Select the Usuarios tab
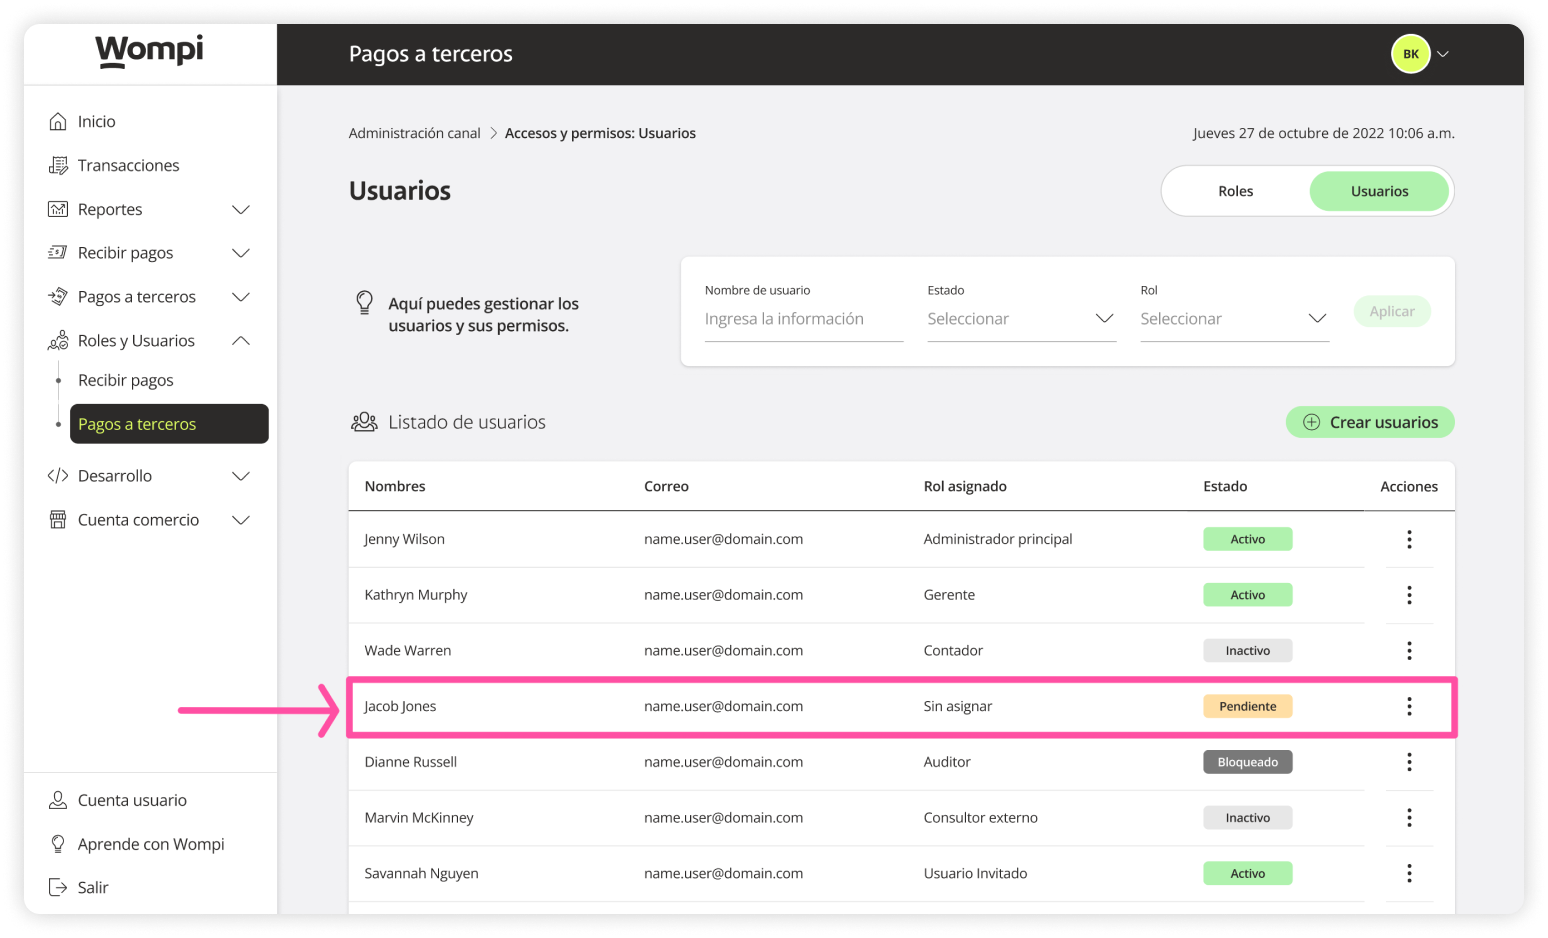 tap(1379, 190)
